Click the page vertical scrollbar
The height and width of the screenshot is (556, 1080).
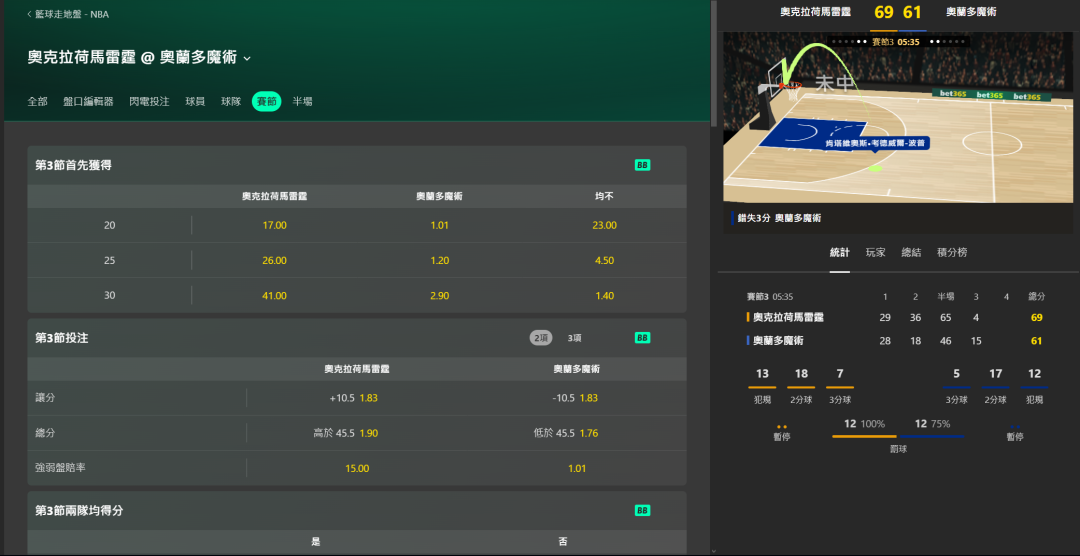tap(714, 63)
